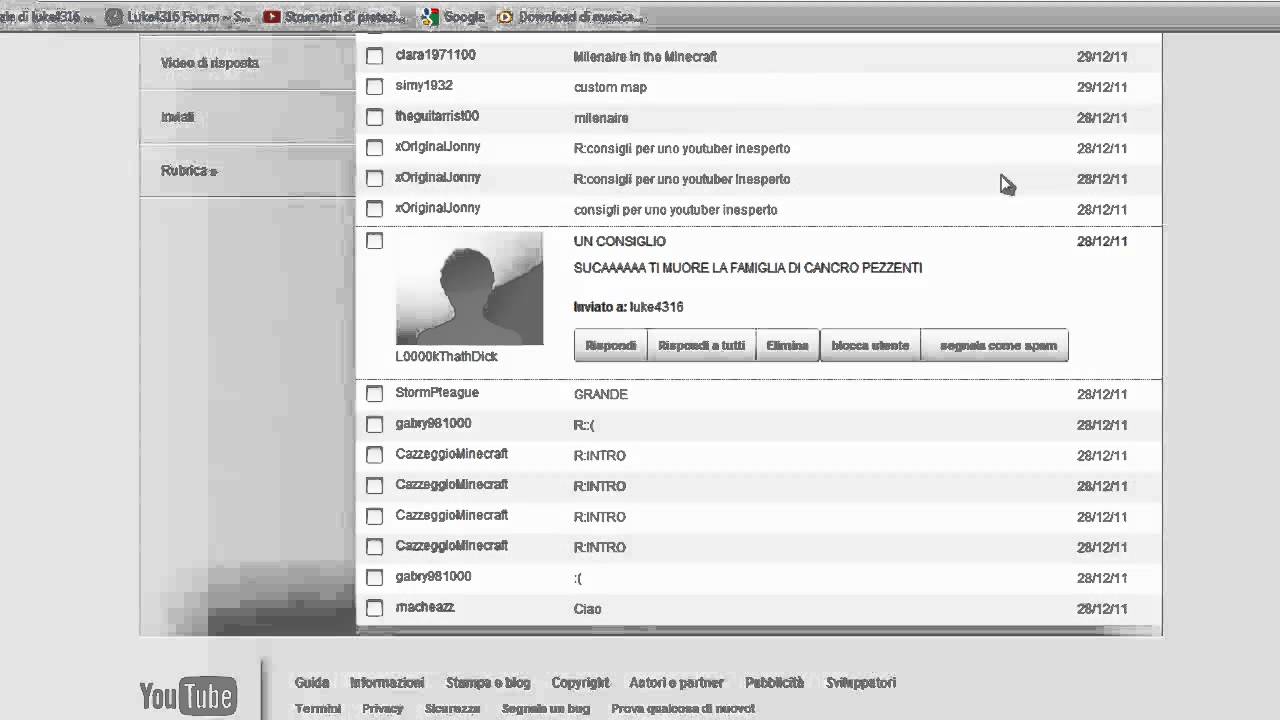Image resolution: width=1280 pixels, height=720 pixels.
Task: Open the 'GRANDE' message subject
Action: click(601, 394)
